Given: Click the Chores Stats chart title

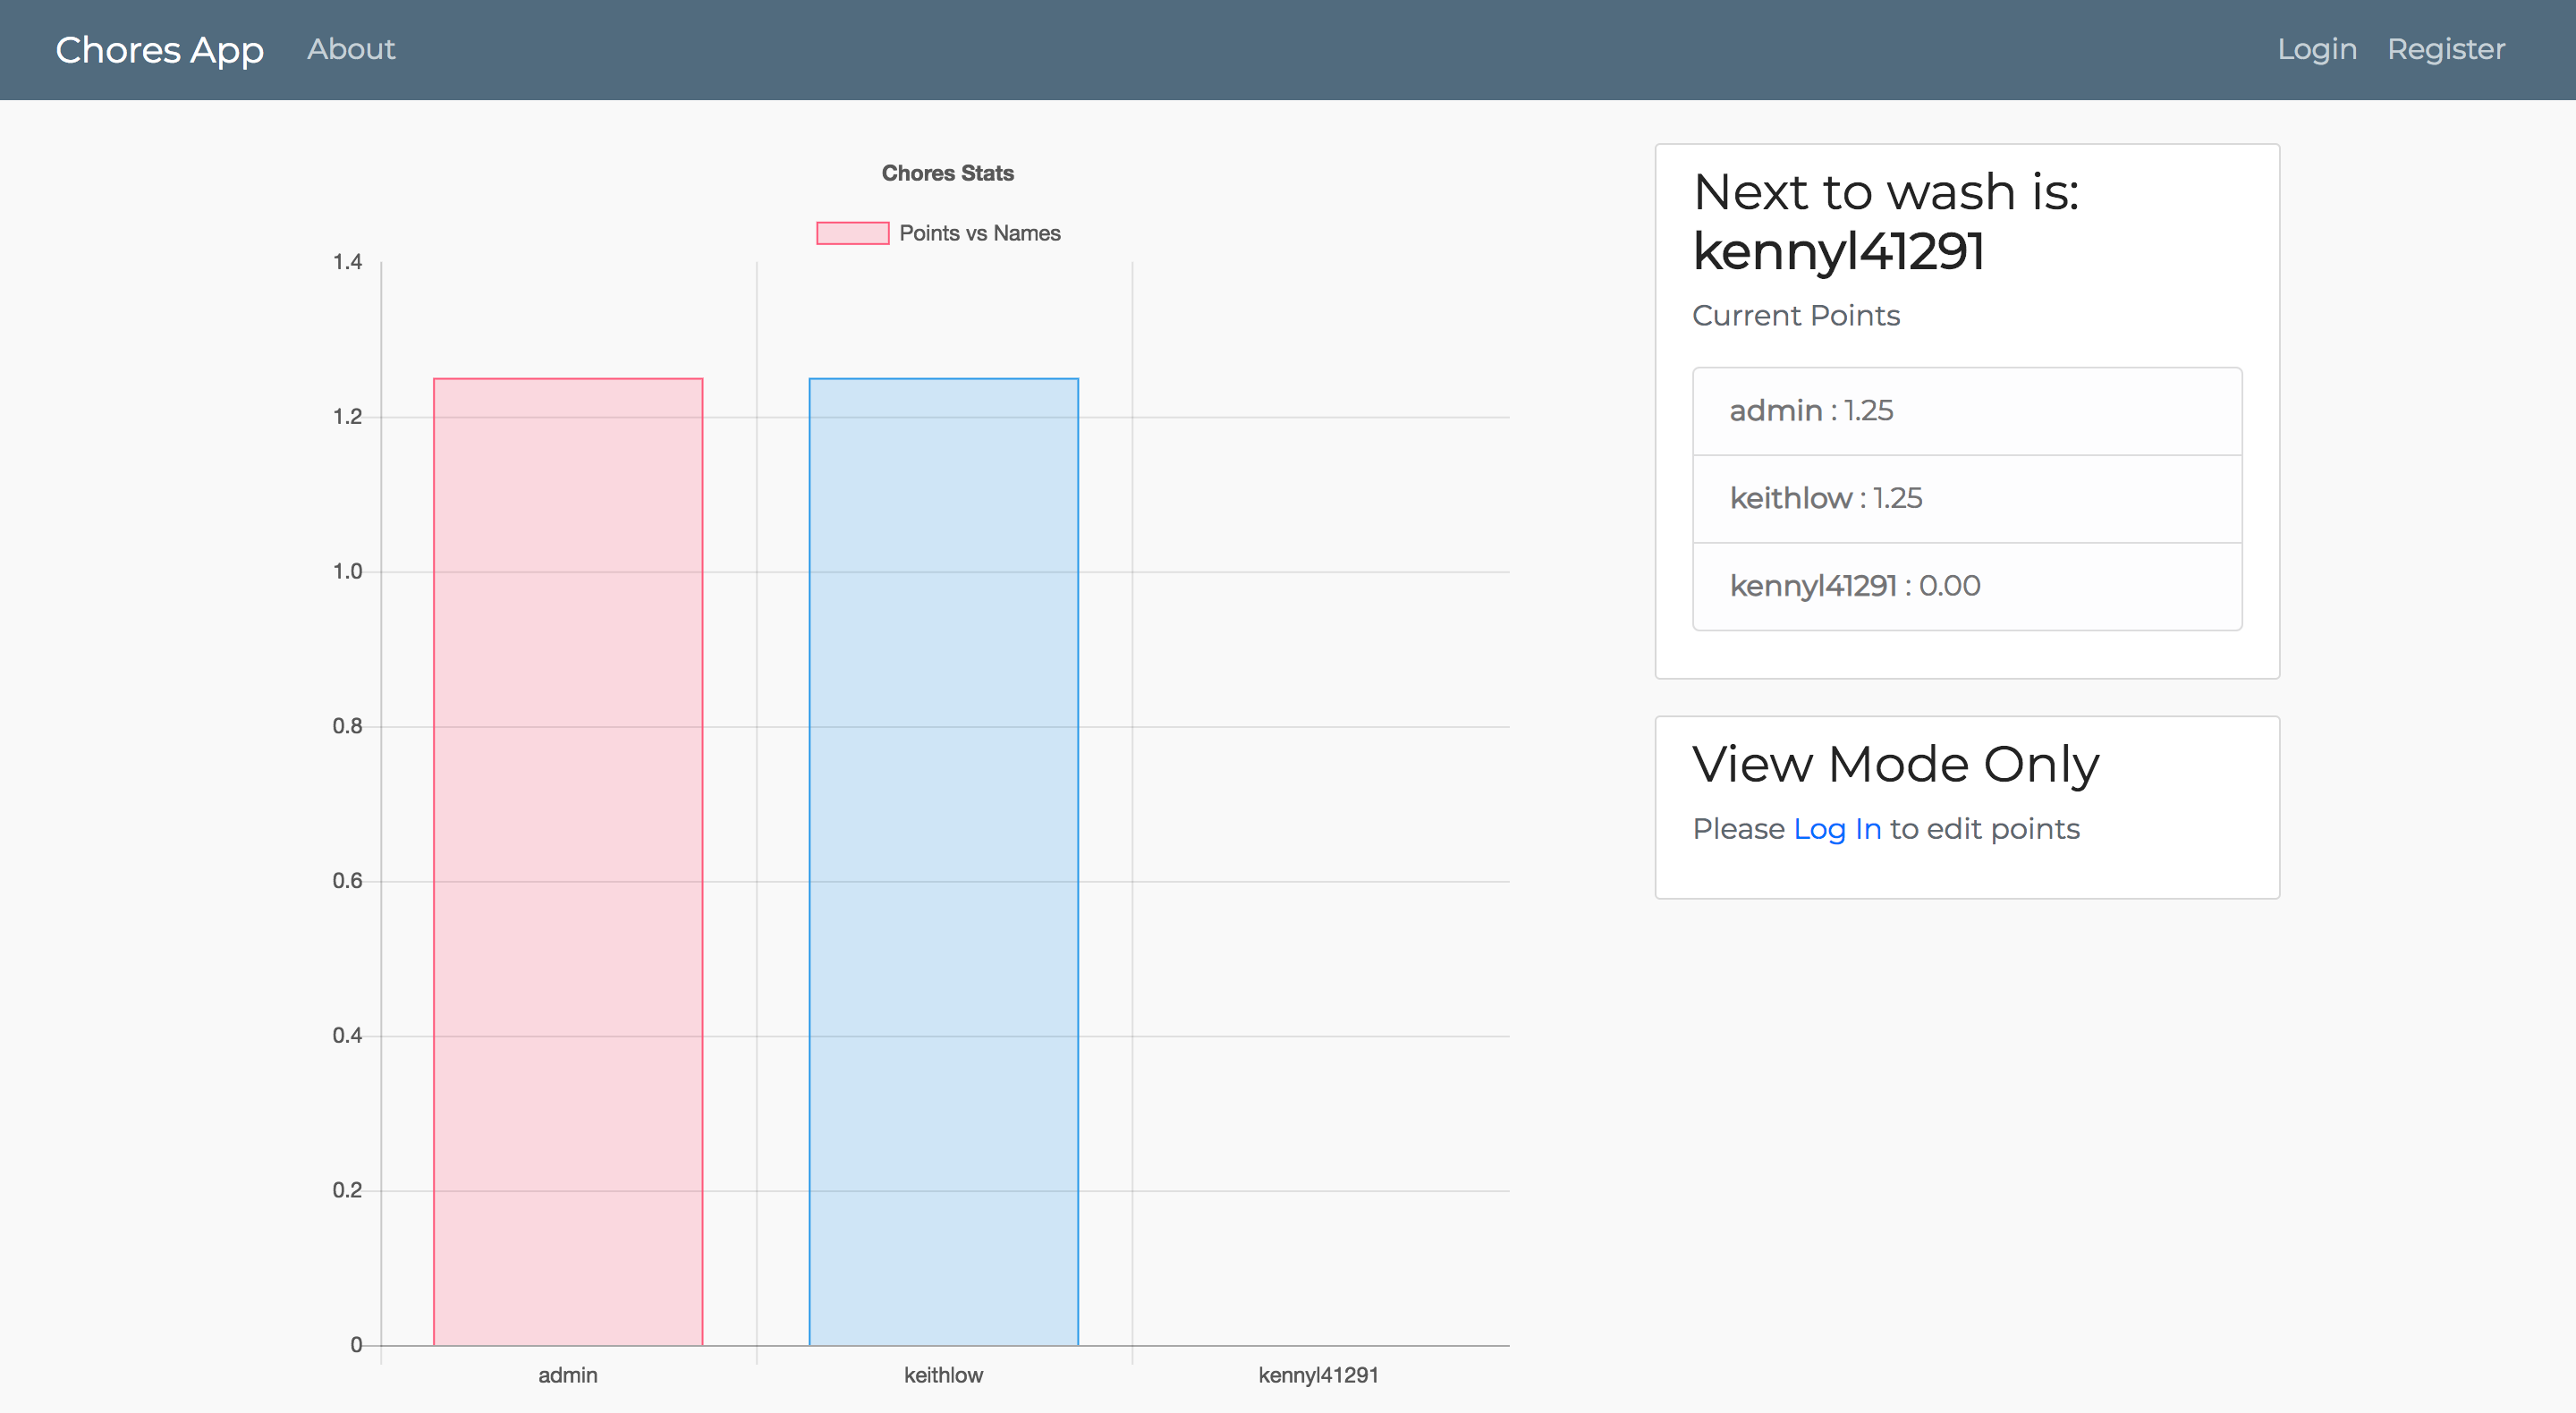Looking at the screenshot, I should (x=947, y=173).
